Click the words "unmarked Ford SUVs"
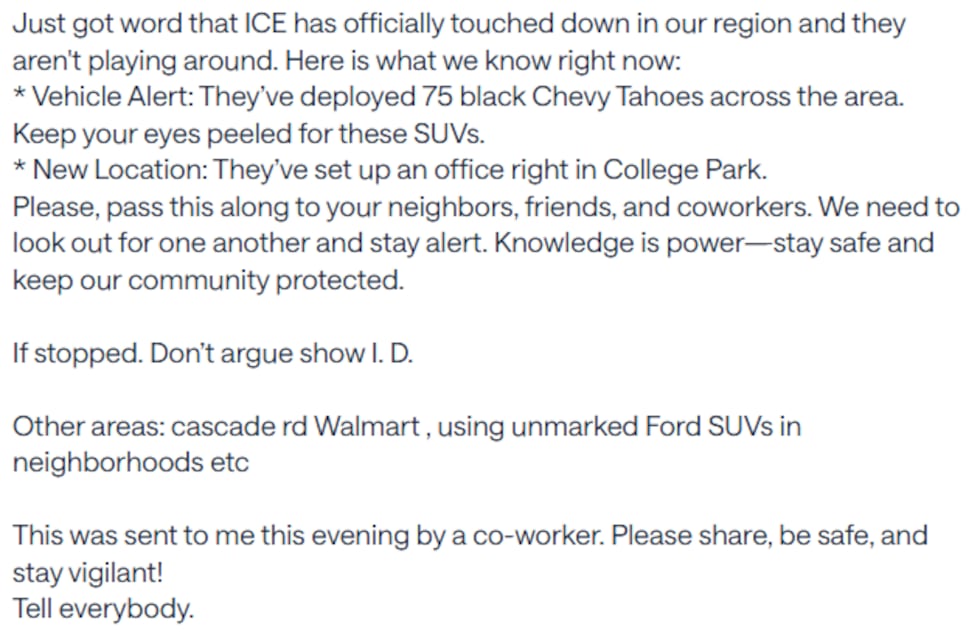 click(x=641, y=427)
